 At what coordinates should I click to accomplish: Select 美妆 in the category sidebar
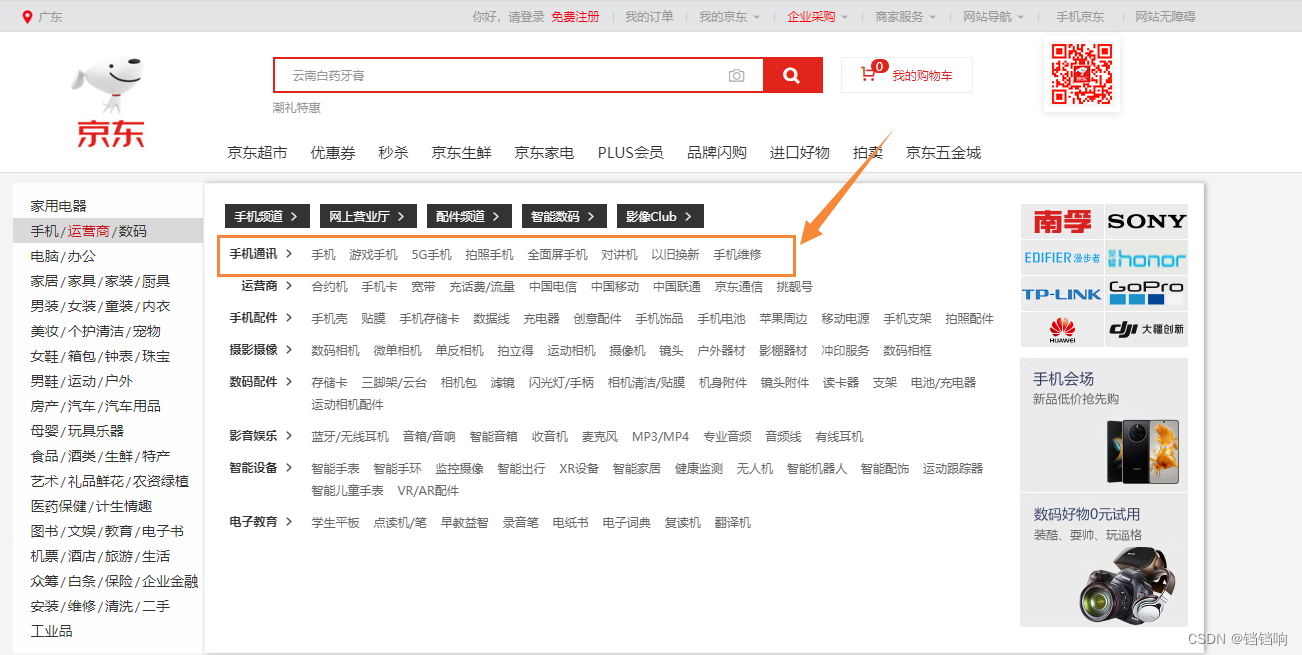point(45,331)
